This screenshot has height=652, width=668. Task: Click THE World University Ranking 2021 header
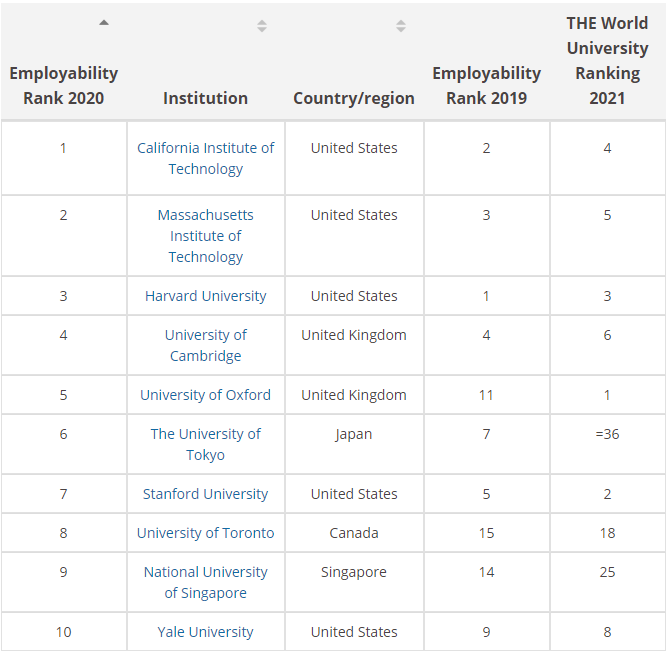click(x=608, y=61)
